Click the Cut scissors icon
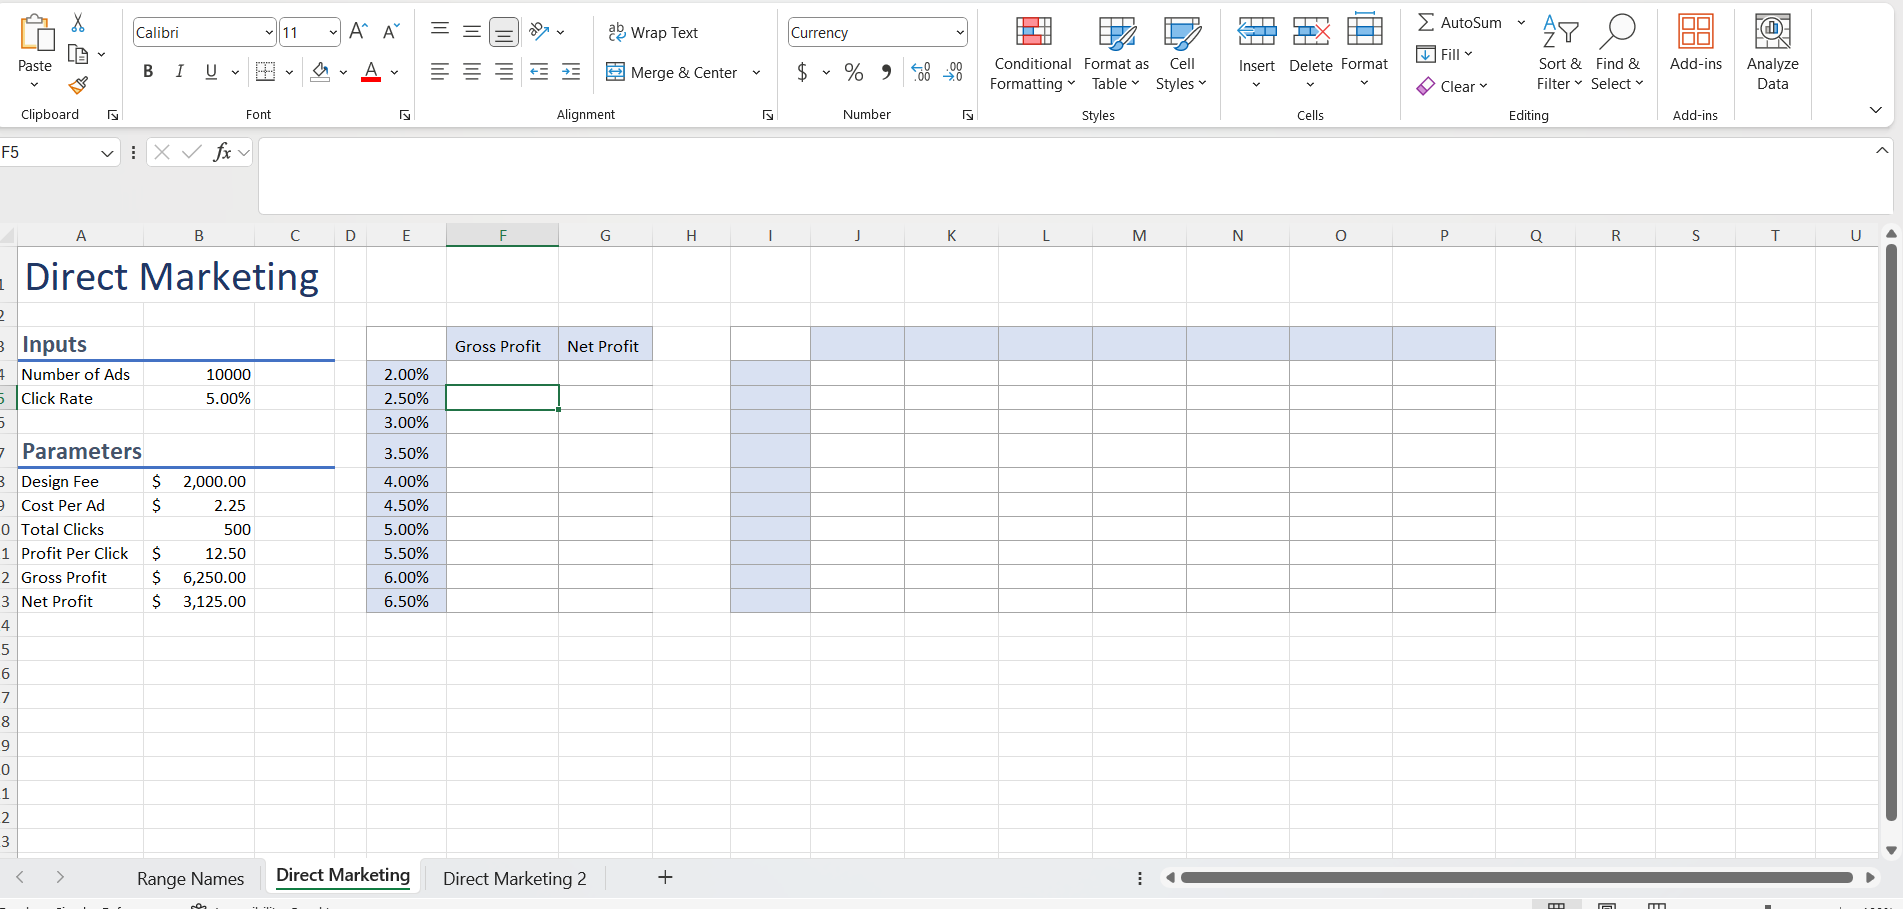This screenshot has height=909, width=1903. (78, 22)
